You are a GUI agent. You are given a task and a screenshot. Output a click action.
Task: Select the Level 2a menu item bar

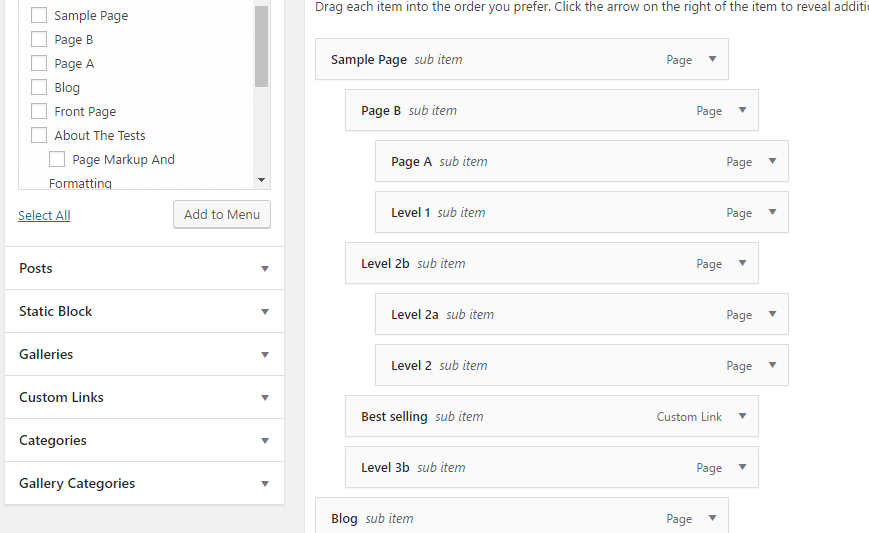tap(582, 314)
